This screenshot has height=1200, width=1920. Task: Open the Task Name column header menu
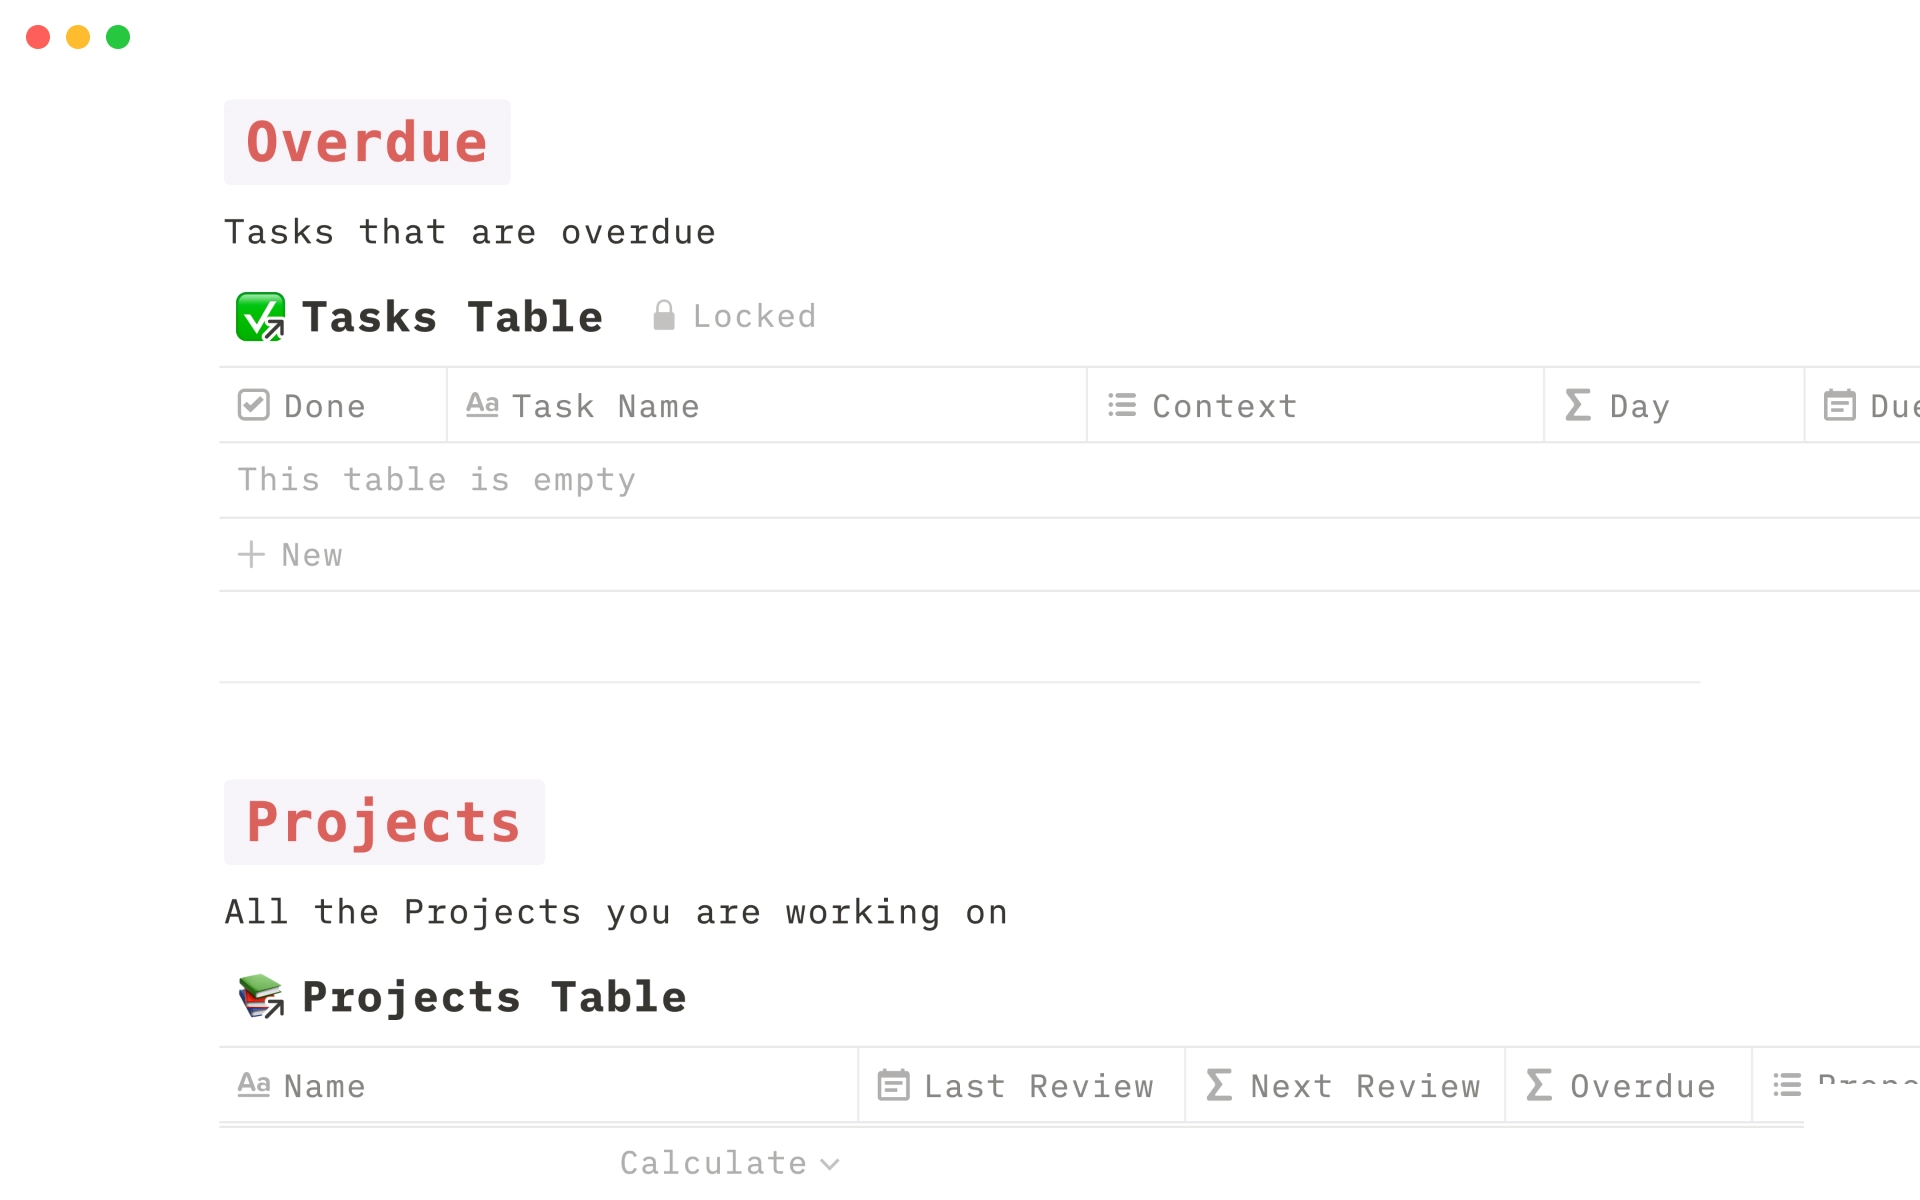click(766, 405)
